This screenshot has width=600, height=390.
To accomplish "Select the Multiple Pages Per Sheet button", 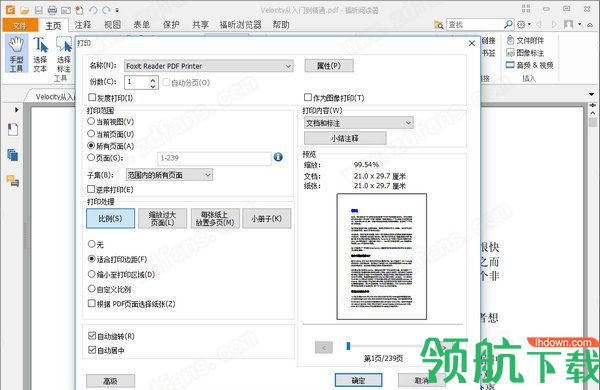I will [x=215, y=219].
